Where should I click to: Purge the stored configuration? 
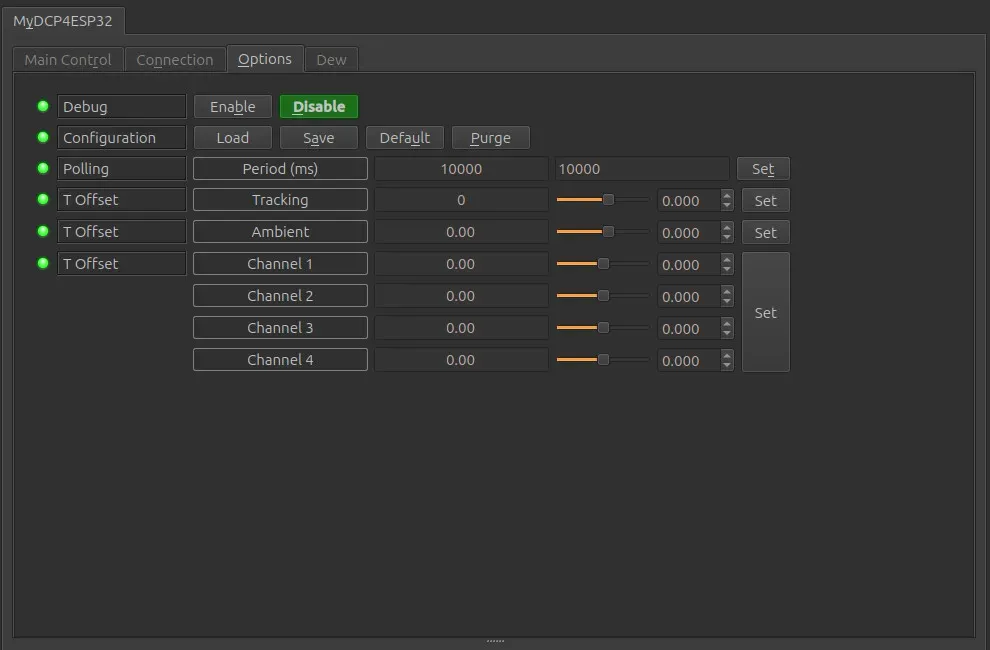coord(491,138)
